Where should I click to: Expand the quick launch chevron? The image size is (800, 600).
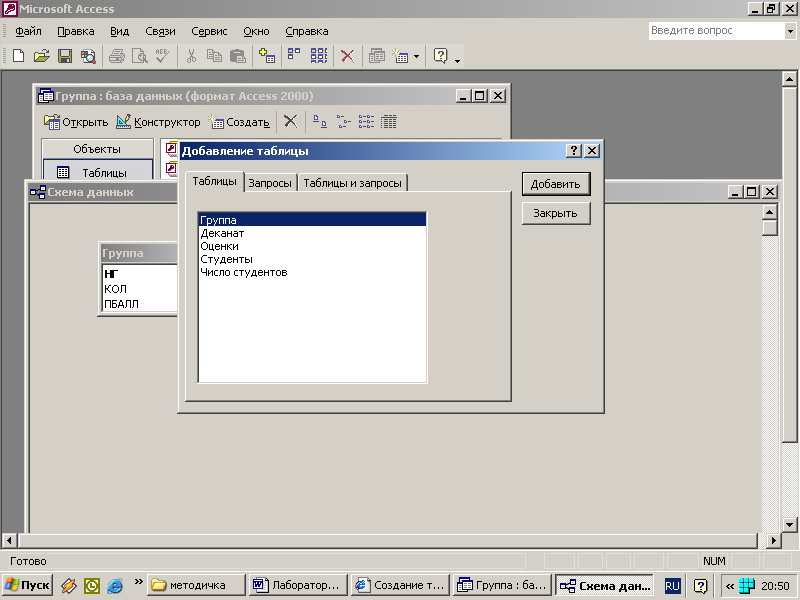[x=138, y=582]
